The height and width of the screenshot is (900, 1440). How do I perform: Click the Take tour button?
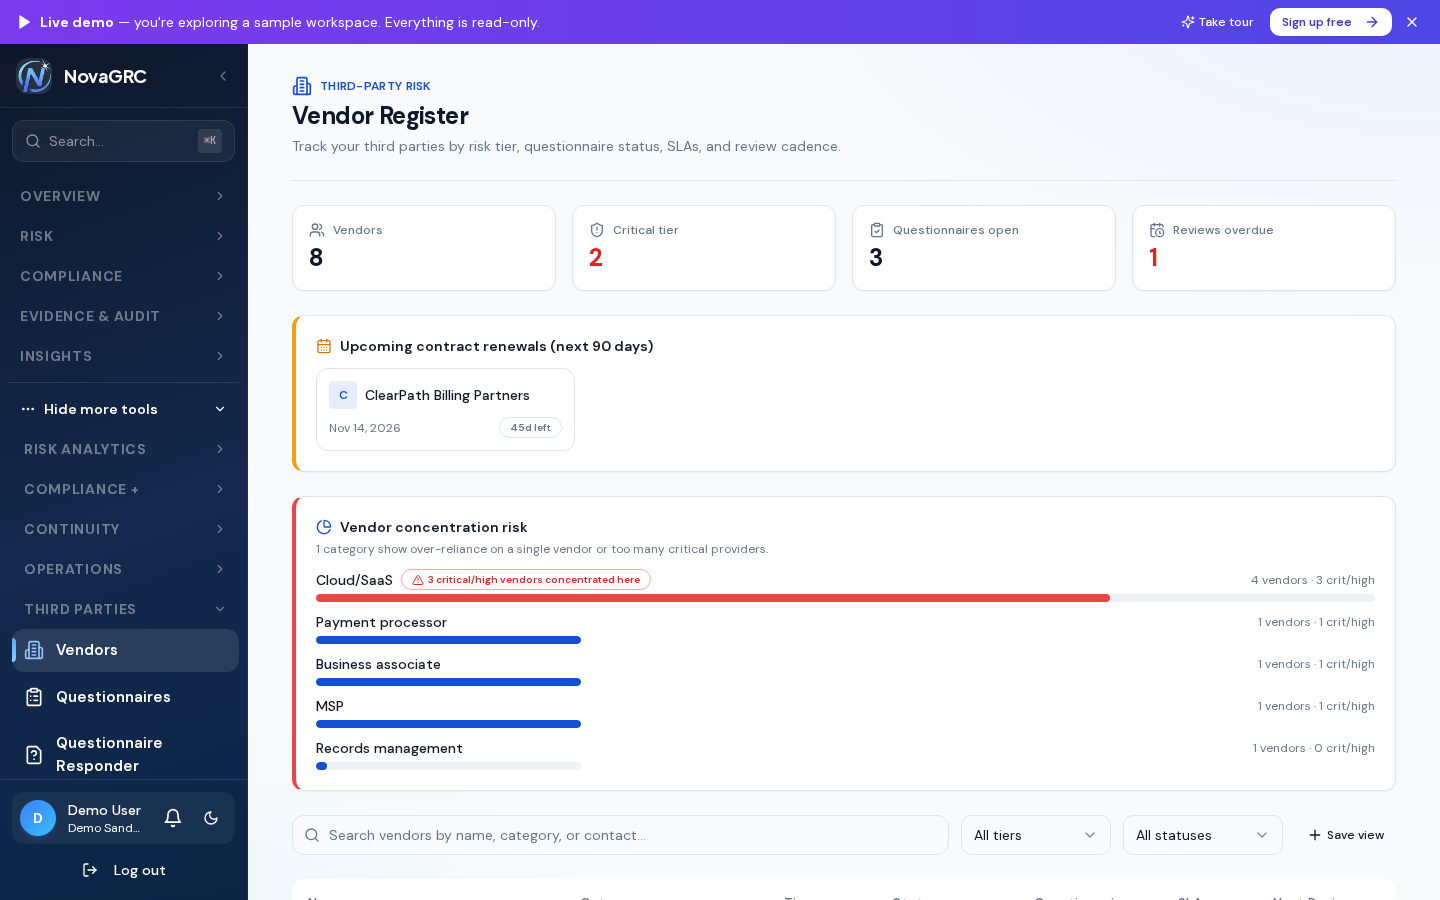(1217, 22)
